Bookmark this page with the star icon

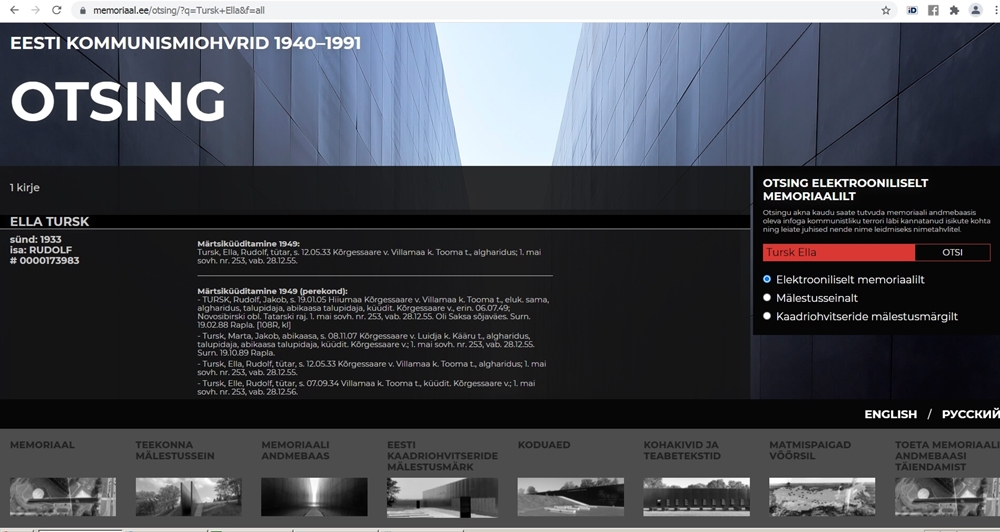886,10
